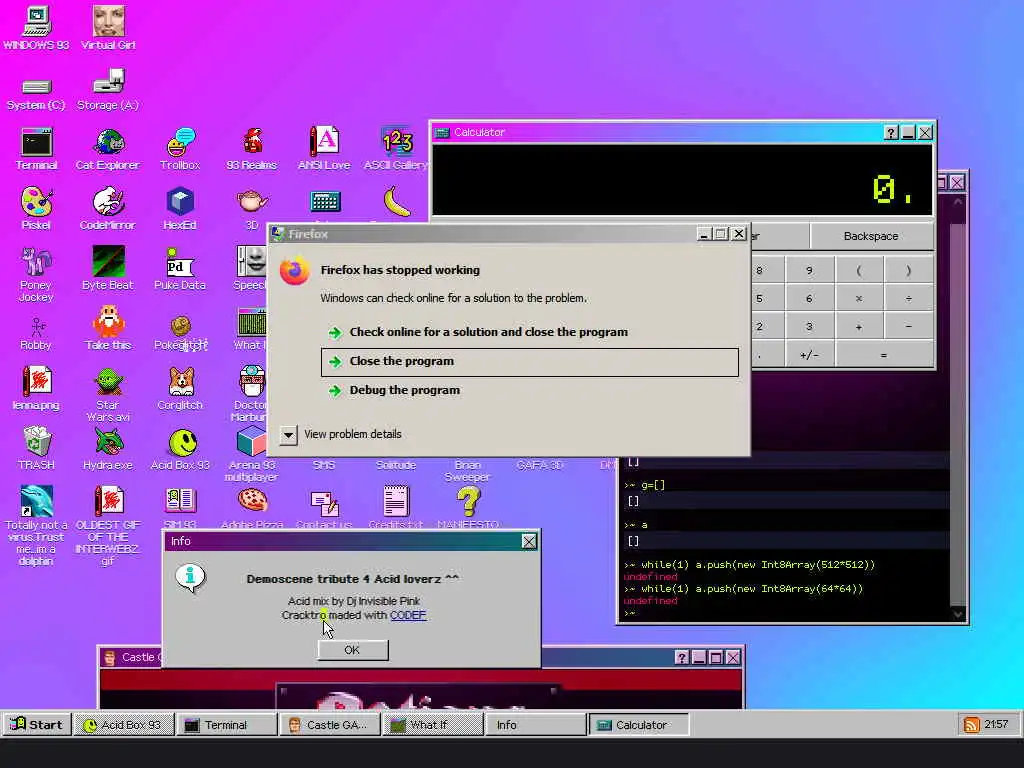The image size is (1024, 768).
Task: Switch to What If taskbar item
Action: 433,725
